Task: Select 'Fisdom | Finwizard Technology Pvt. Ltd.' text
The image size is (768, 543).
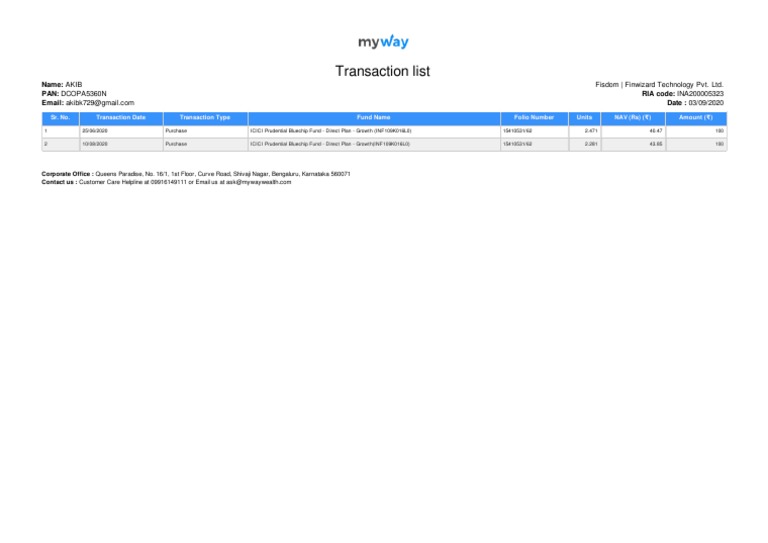Action: pos(659,85)
